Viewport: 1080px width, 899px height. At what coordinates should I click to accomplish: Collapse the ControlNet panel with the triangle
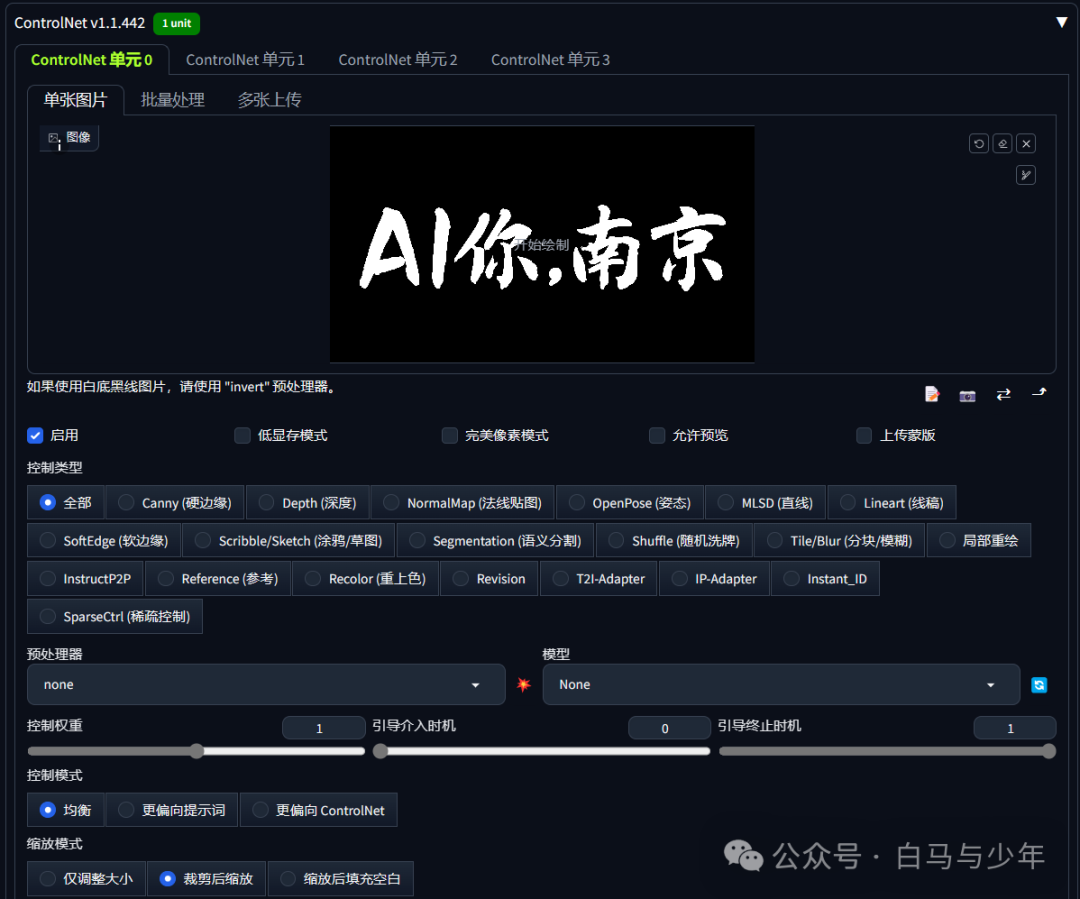(1061, 22)
